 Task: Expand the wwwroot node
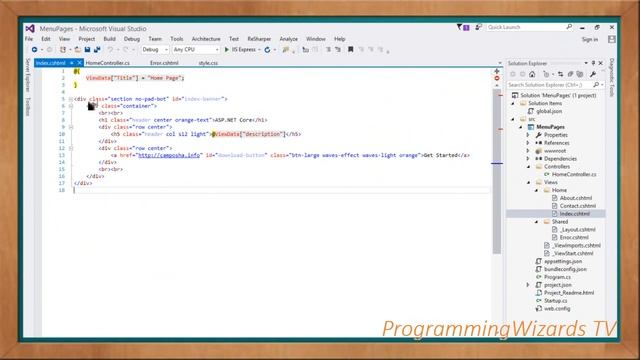point(528,151)
